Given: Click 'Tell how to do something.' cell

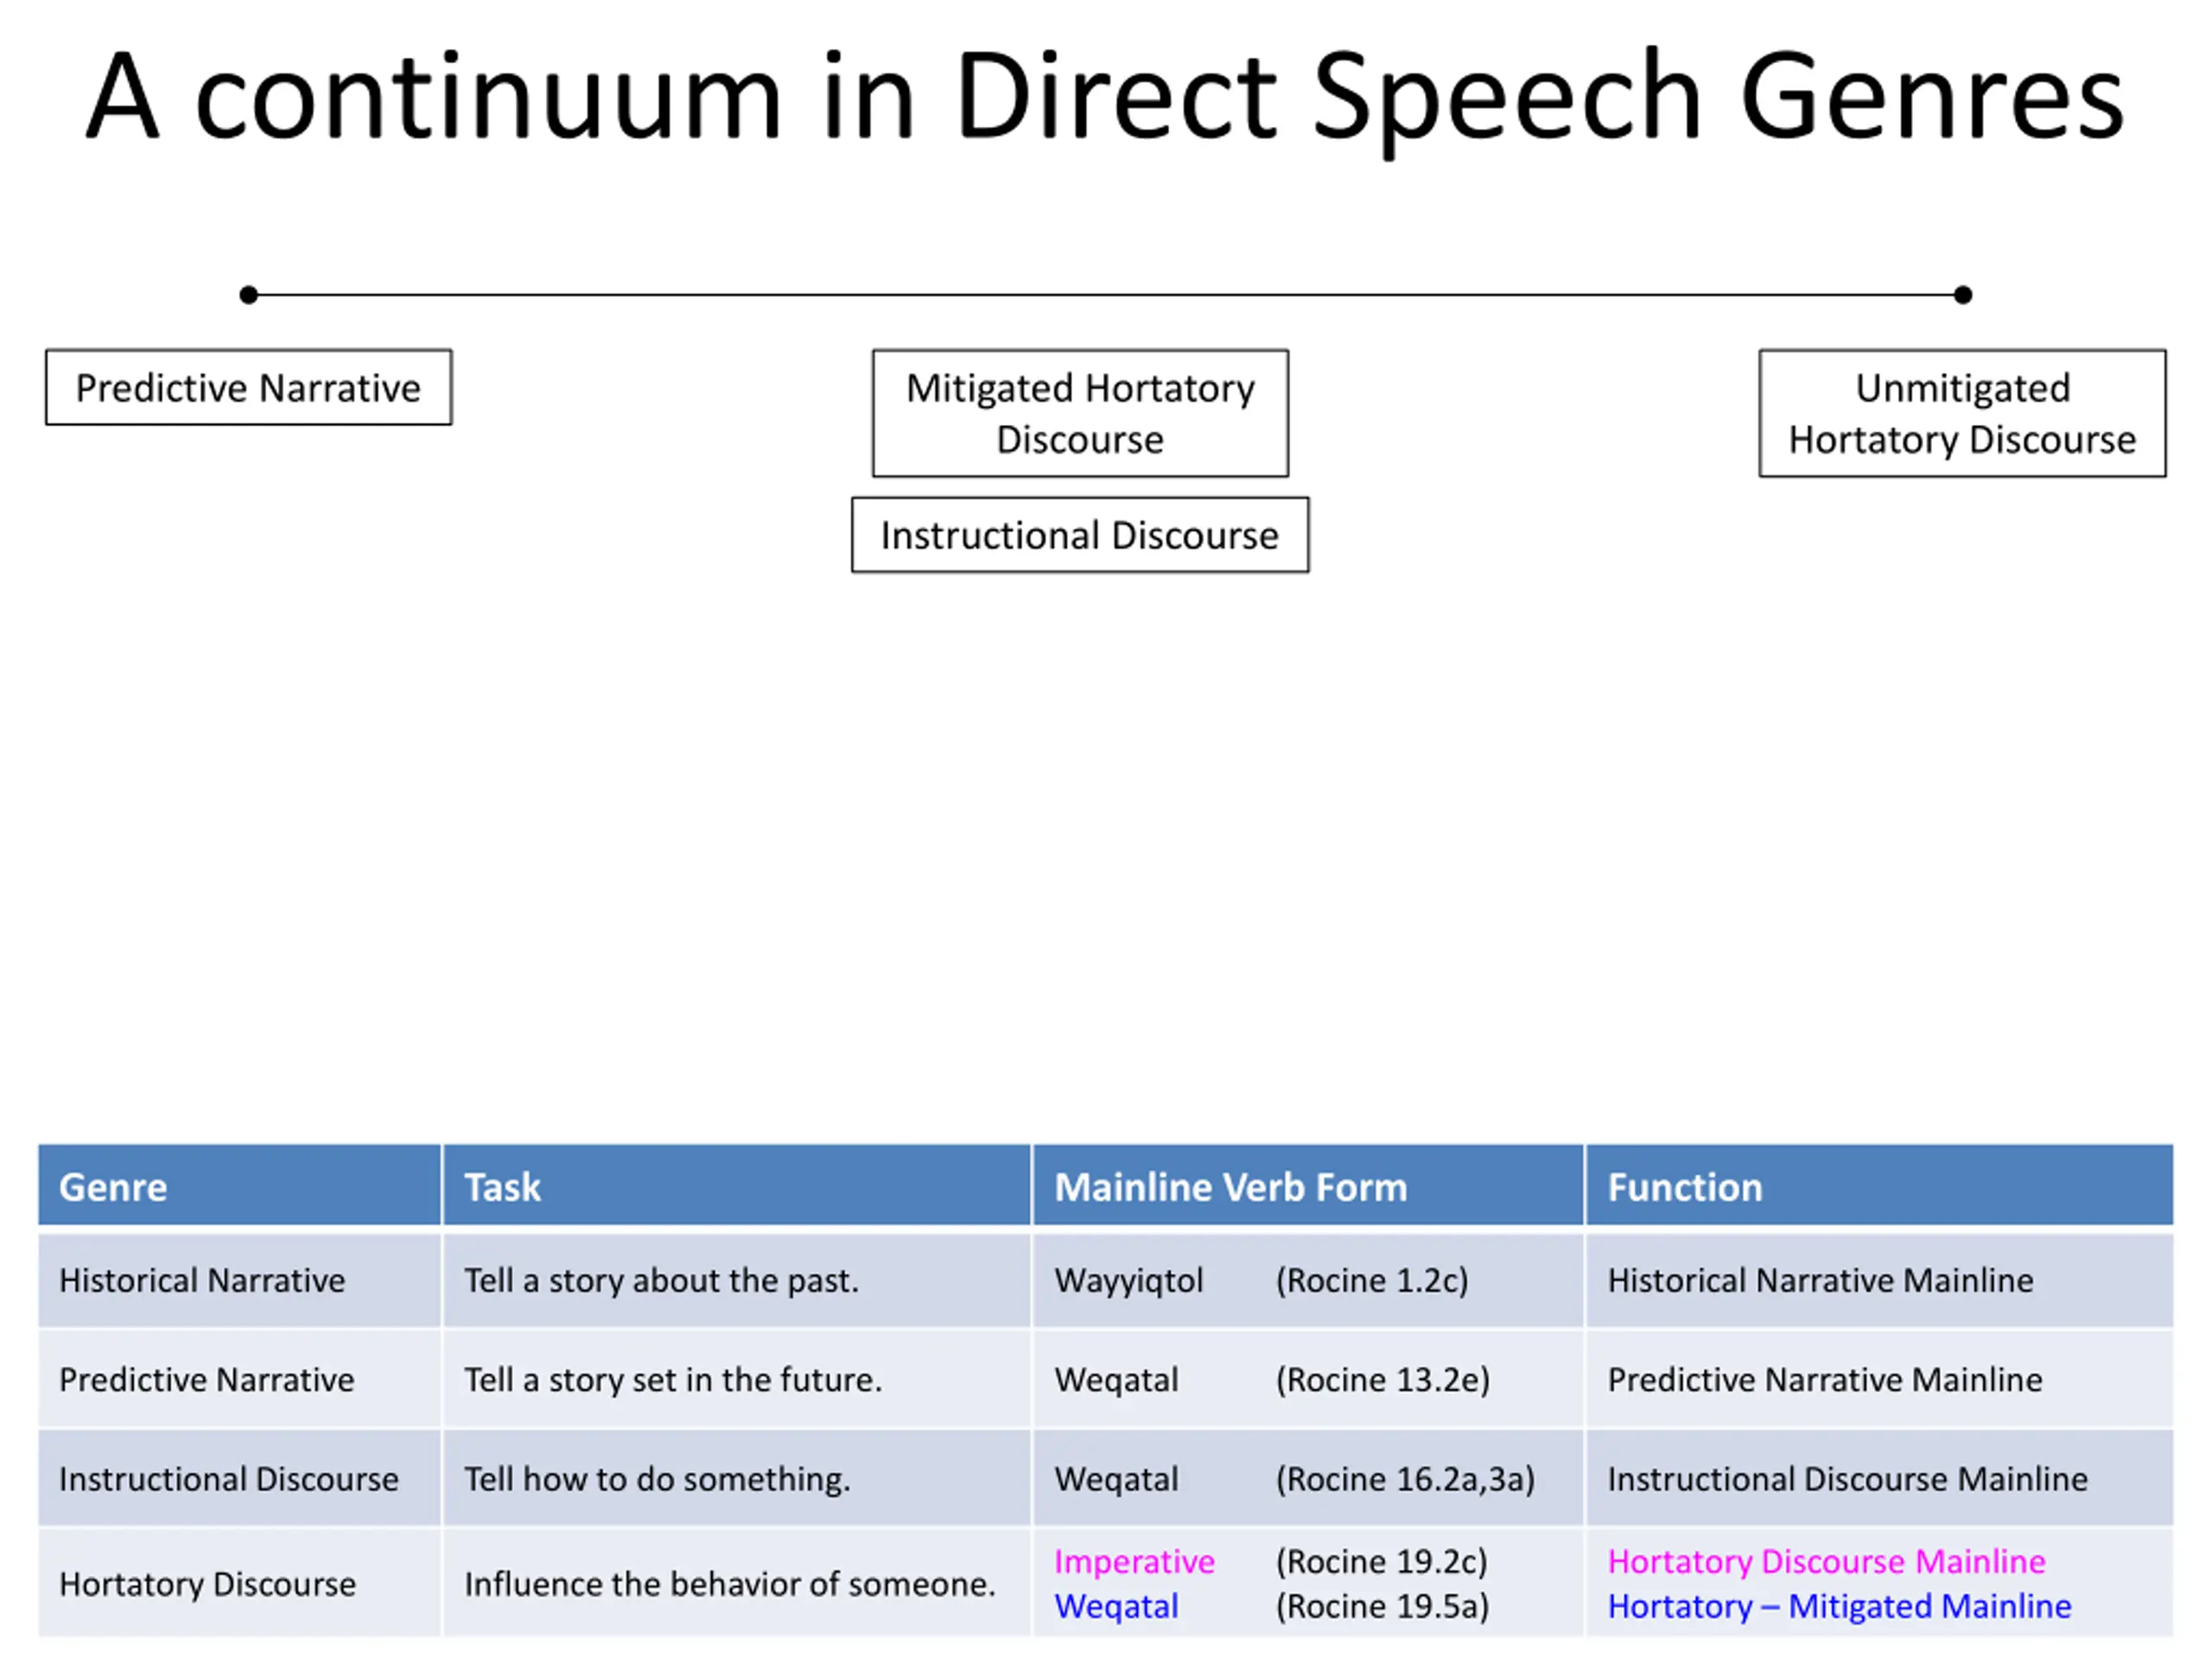Looking at the screenshot, I should coord(737,1478).
